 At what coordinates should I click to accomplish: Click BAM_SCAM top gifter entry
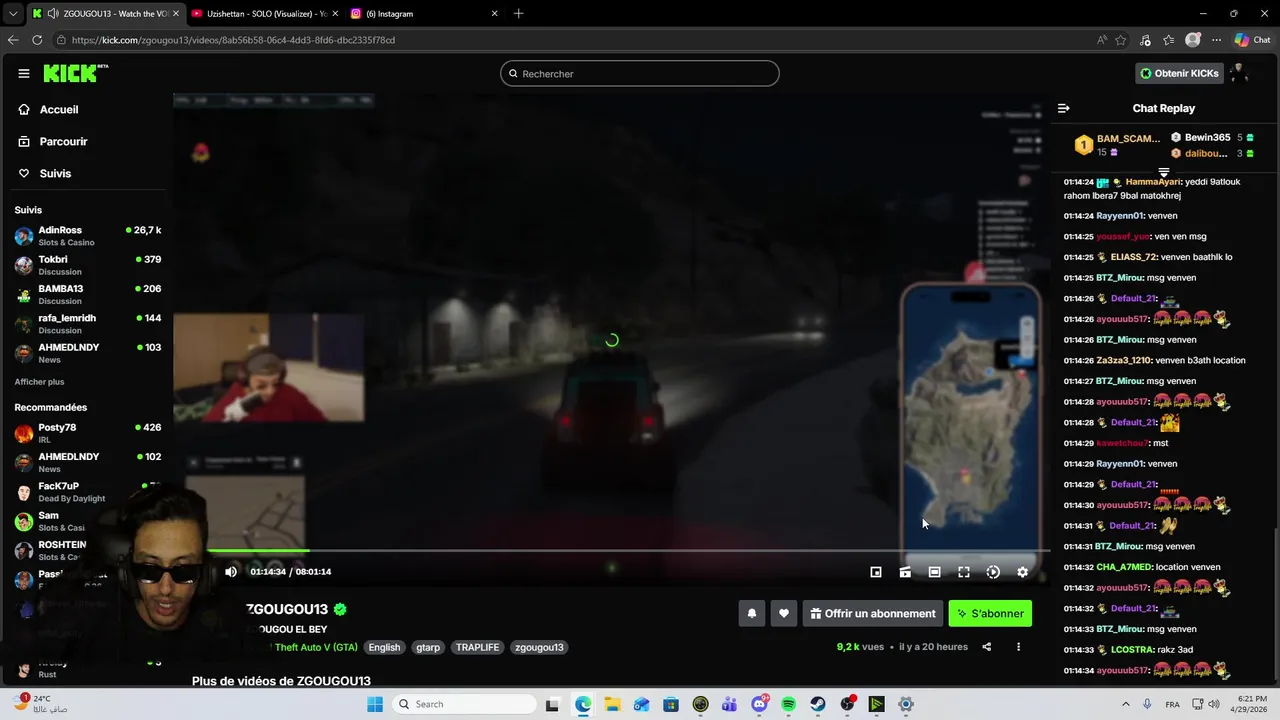(x=1117, y=145)
